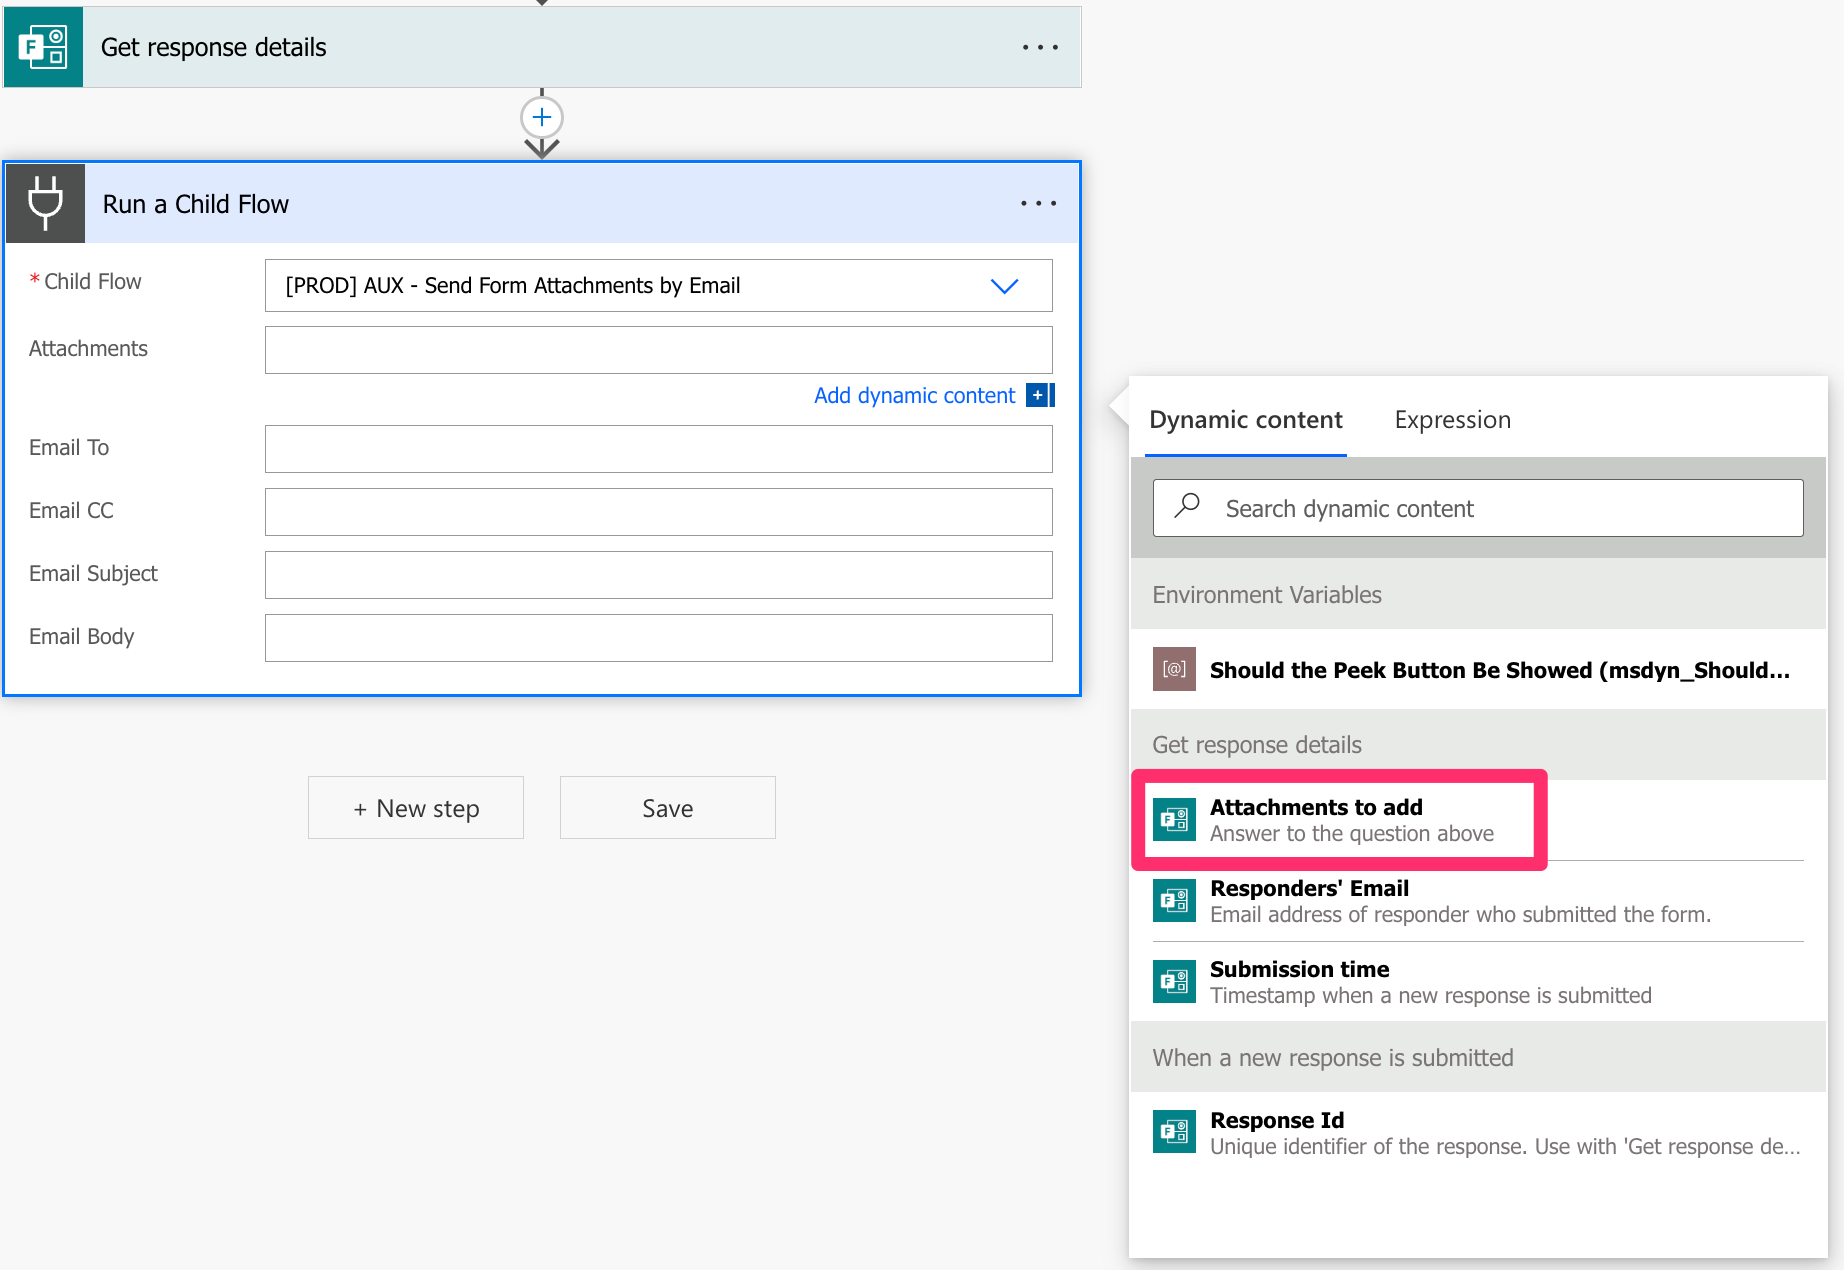
Task: Click the Email Body input field
Action: click(x=658, y=638)
